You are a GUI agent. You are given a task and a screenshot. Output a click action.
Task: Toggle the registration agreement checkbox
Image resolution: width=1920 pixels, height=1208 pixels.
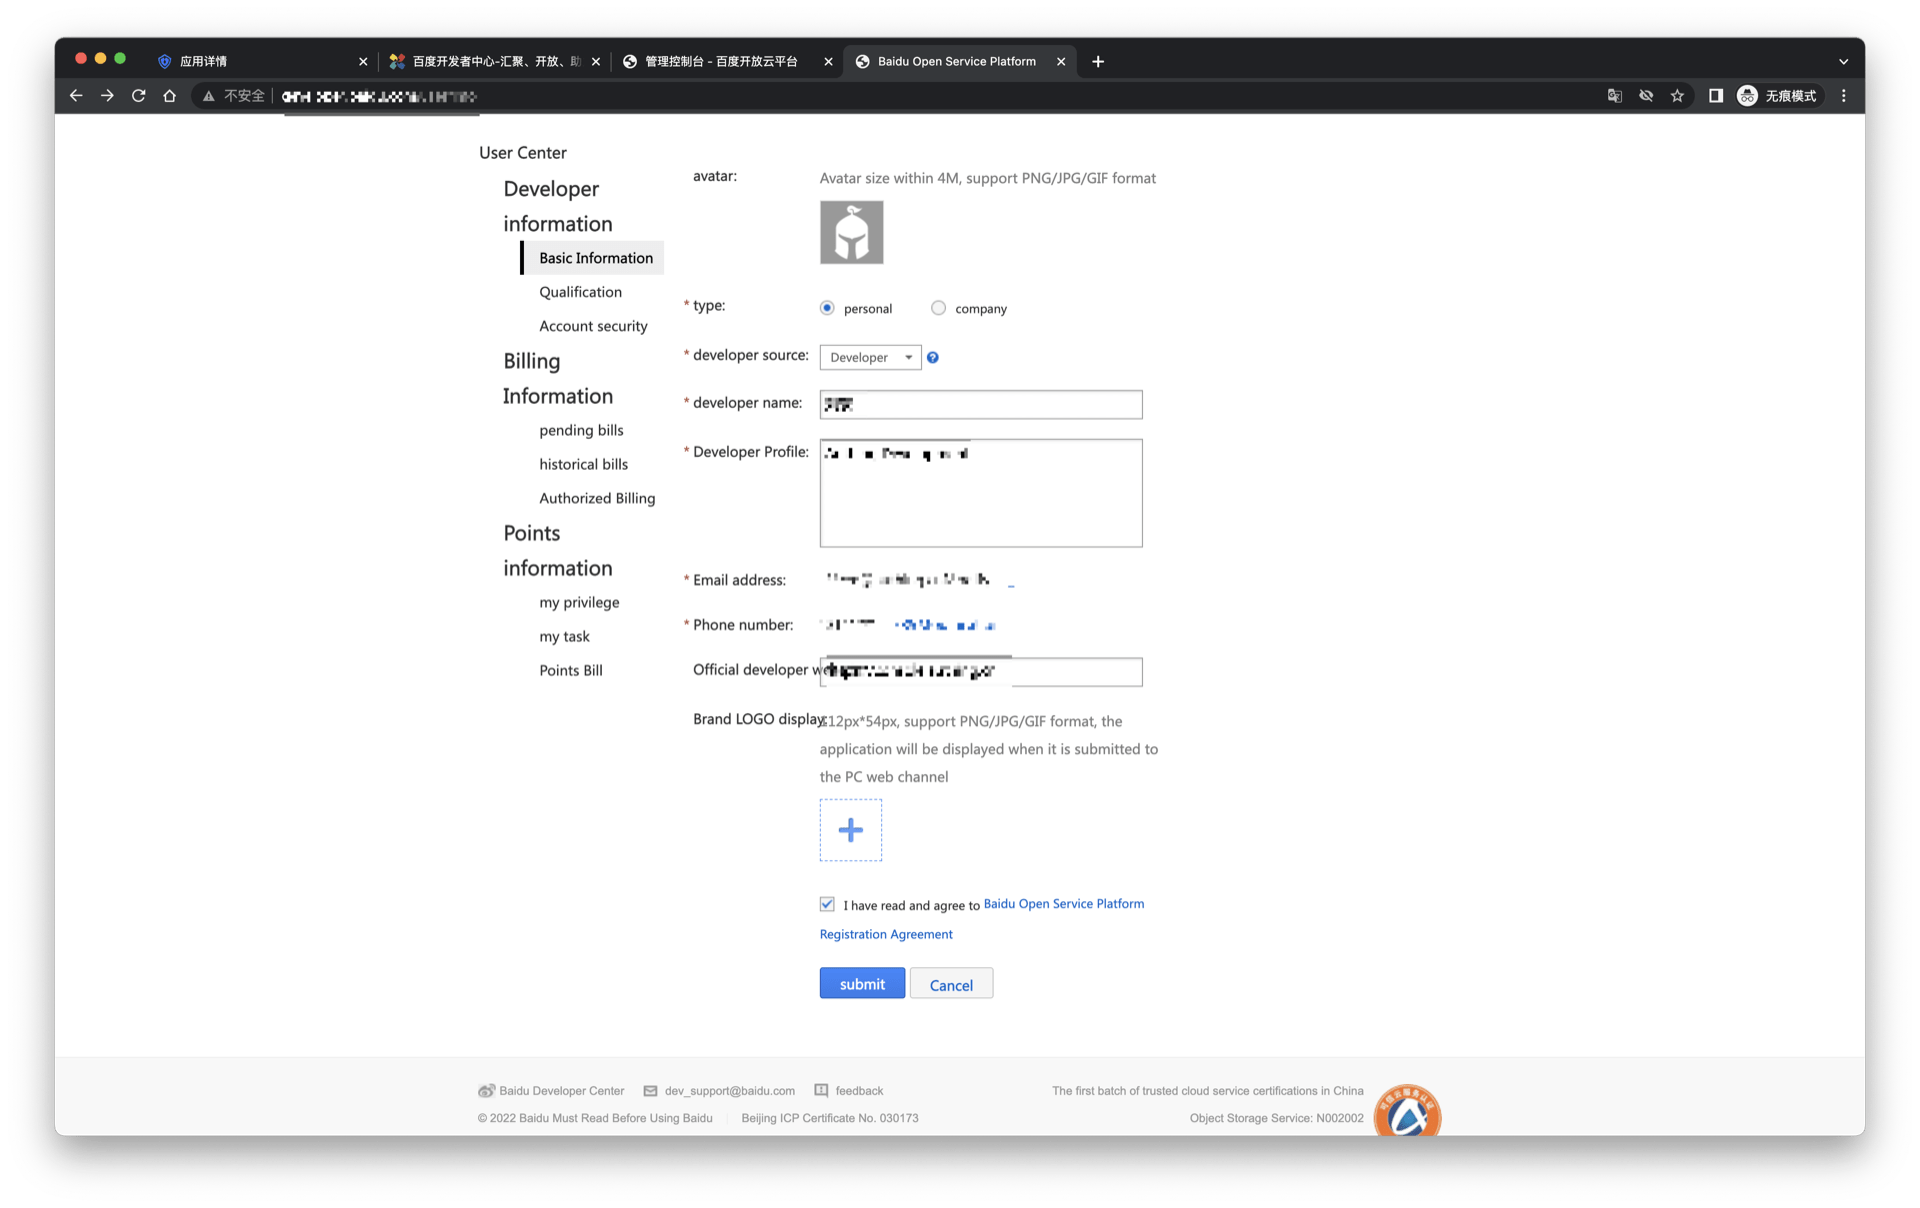pyautogui.click(x=827, y=904)
